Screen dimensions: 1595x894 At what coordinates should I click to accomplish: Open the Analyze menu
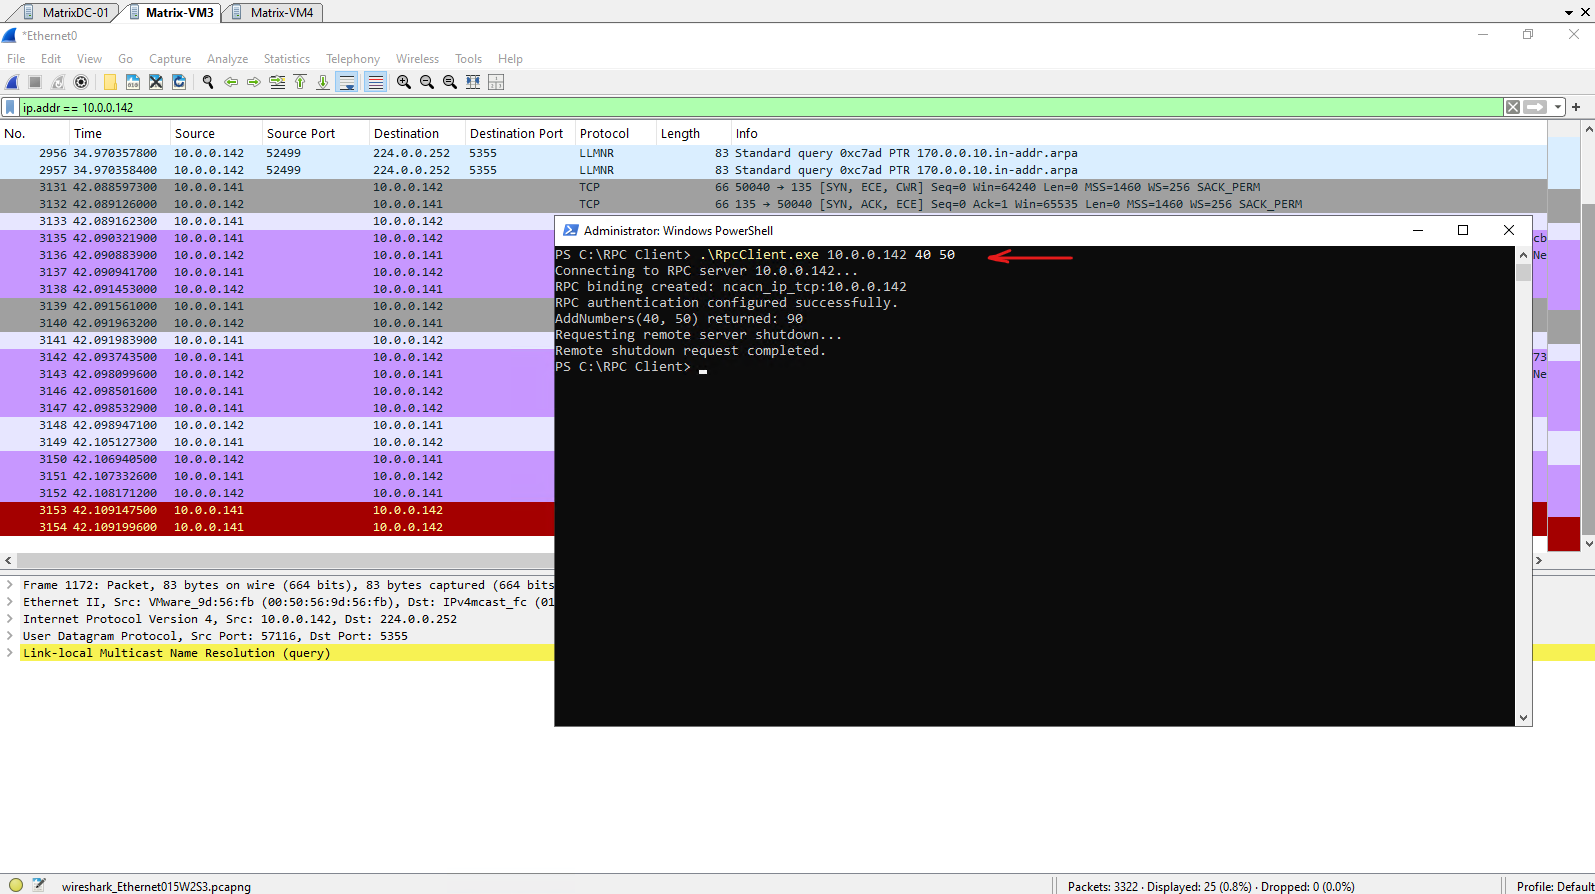(x=227, y=59)
